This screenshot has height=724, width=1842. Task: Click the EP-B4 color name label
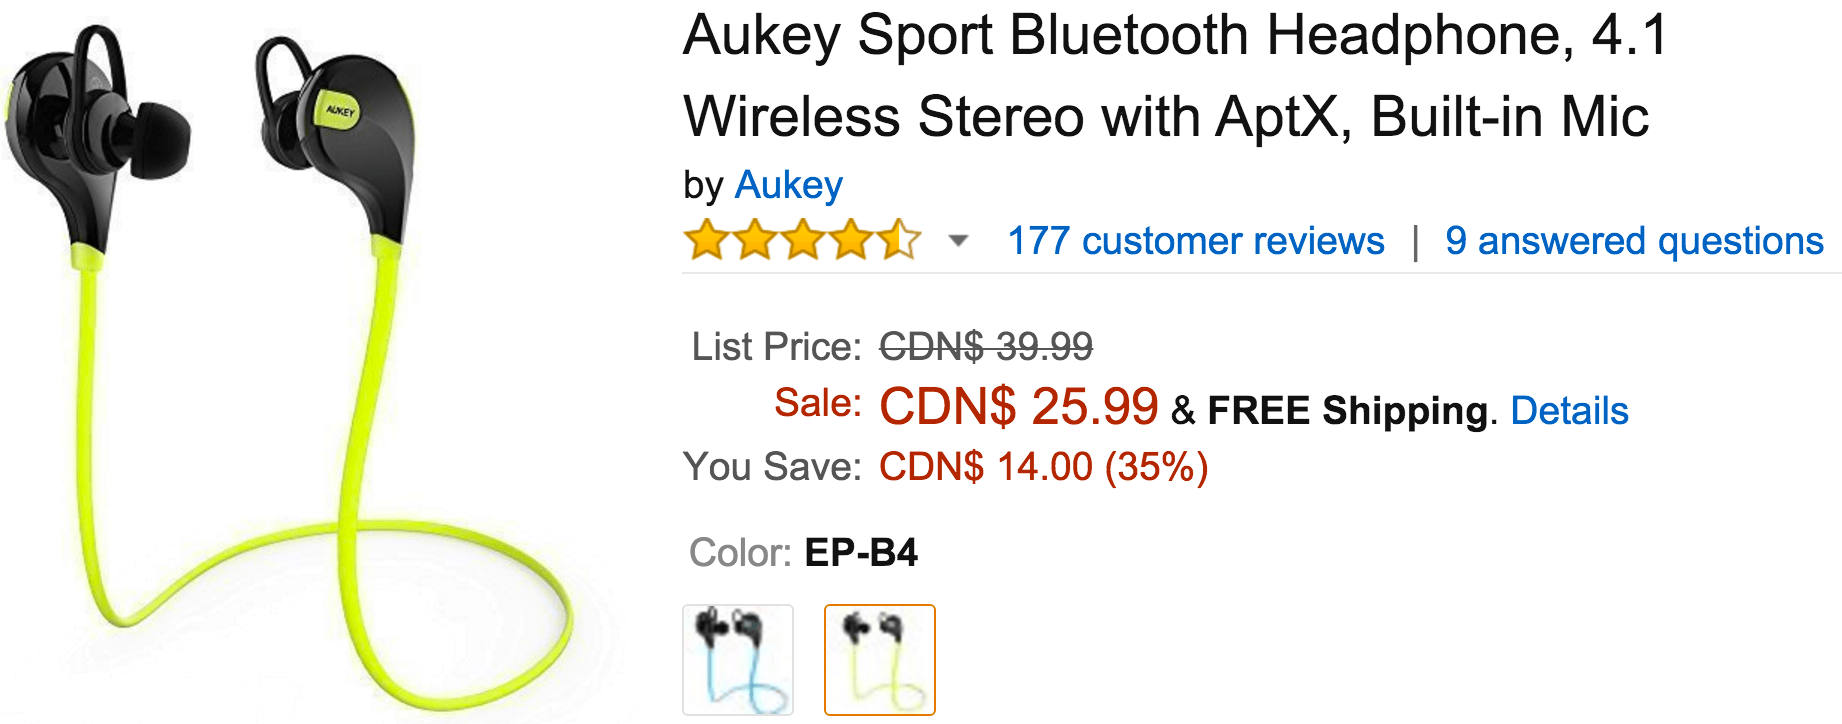(861, 553)
